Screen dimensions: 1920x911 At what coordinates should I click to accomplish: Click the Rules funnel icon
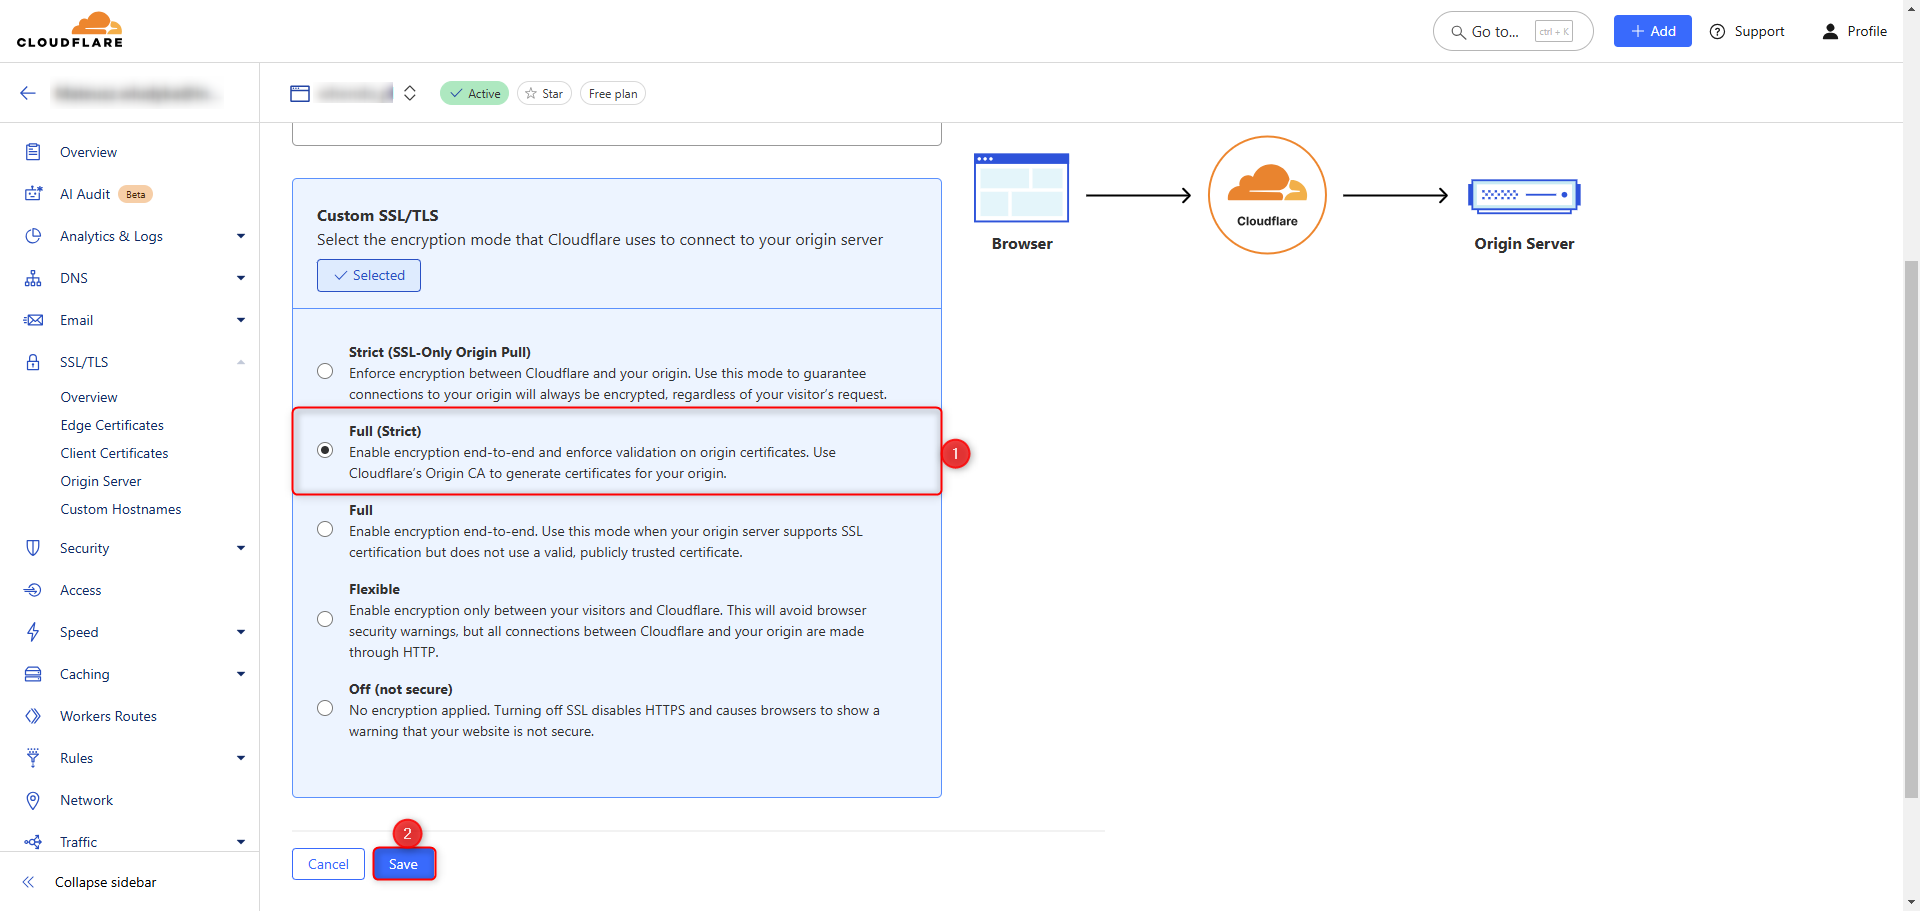click(x=33, y=758)
